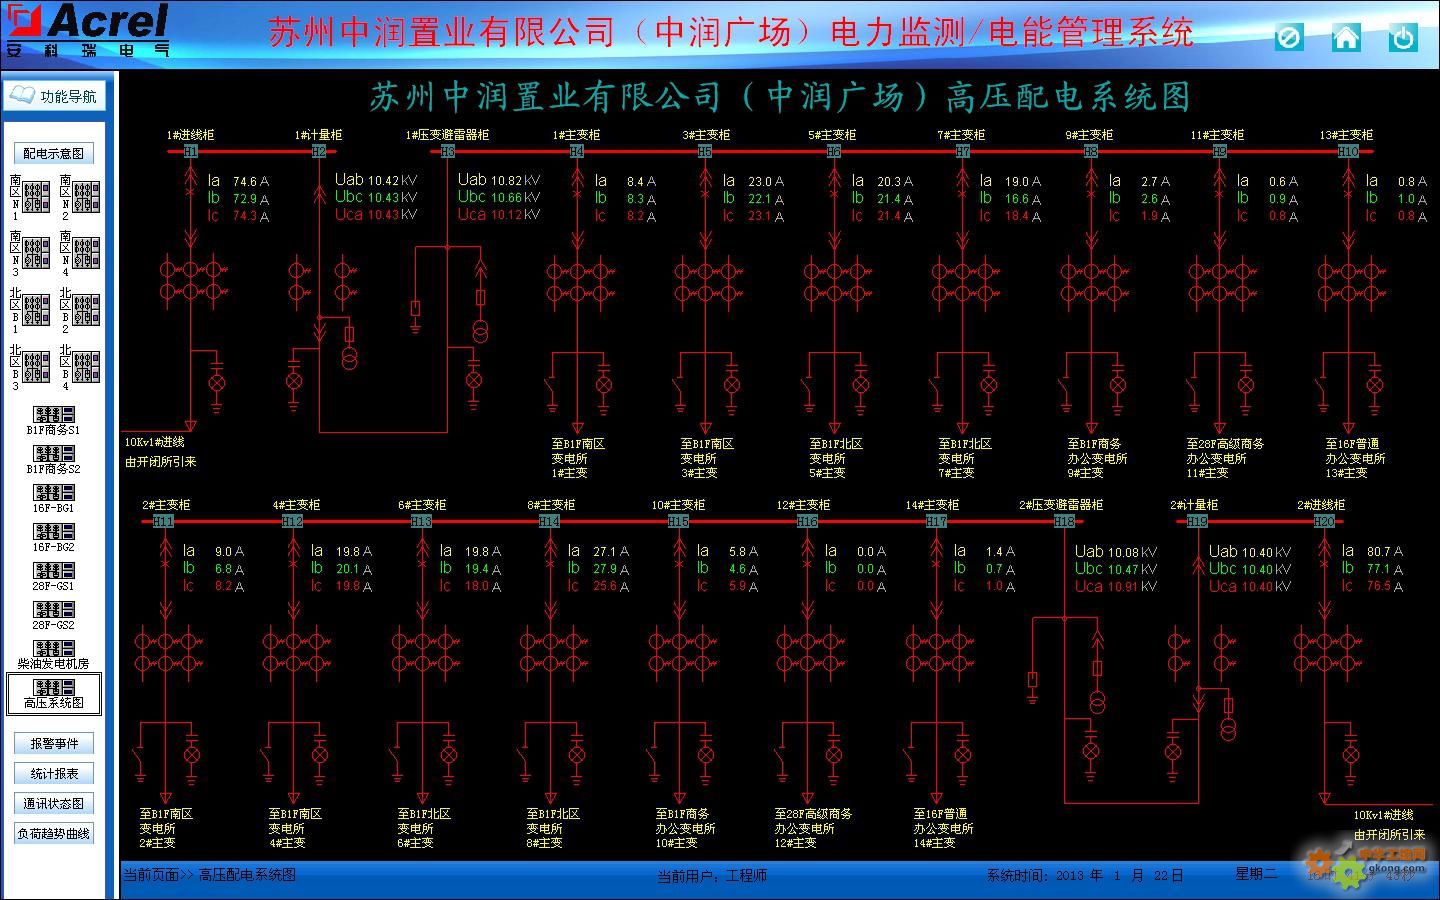1440x900 pixels.
Task: Open the 负荷趋势曲线 load trend curve
Action: point(54,833)
